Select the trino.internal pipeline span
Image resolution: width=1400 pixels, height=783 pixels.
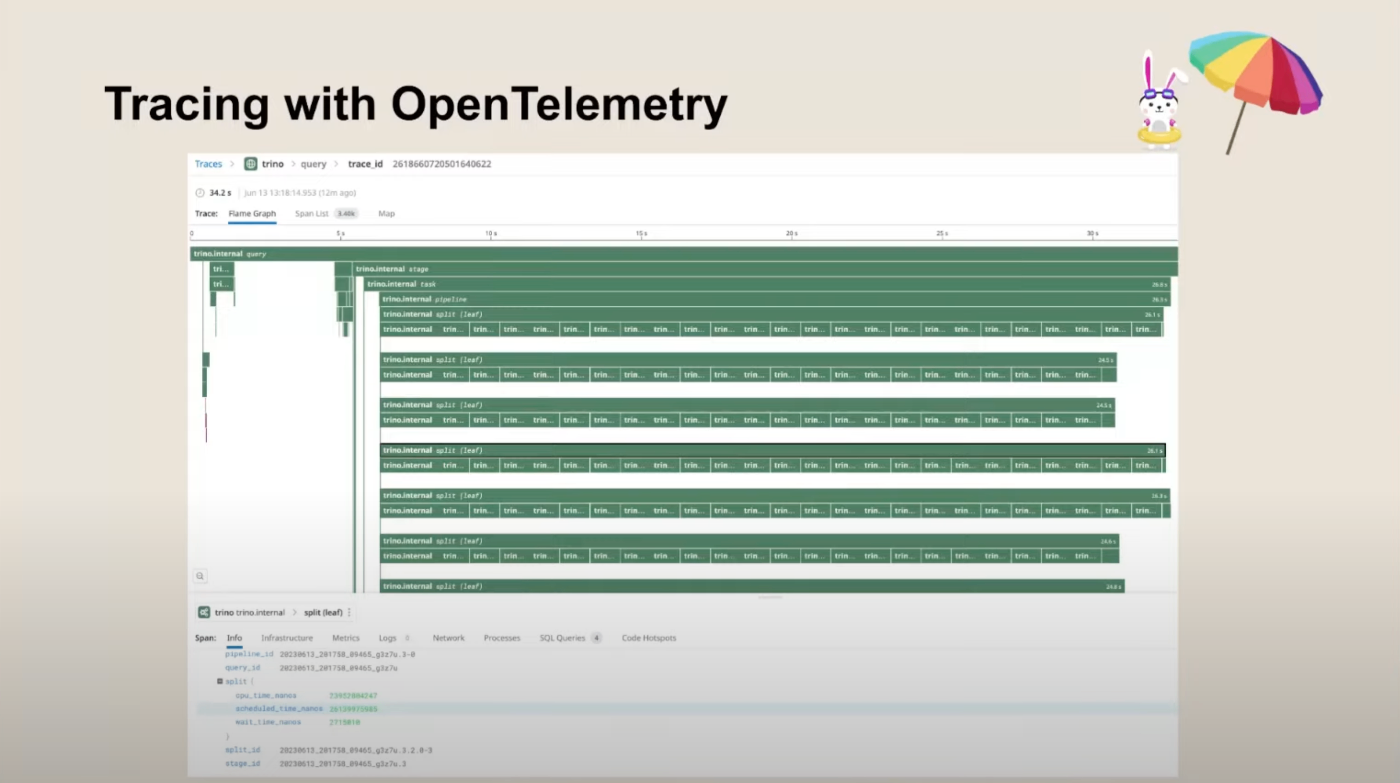coord(774,299)
